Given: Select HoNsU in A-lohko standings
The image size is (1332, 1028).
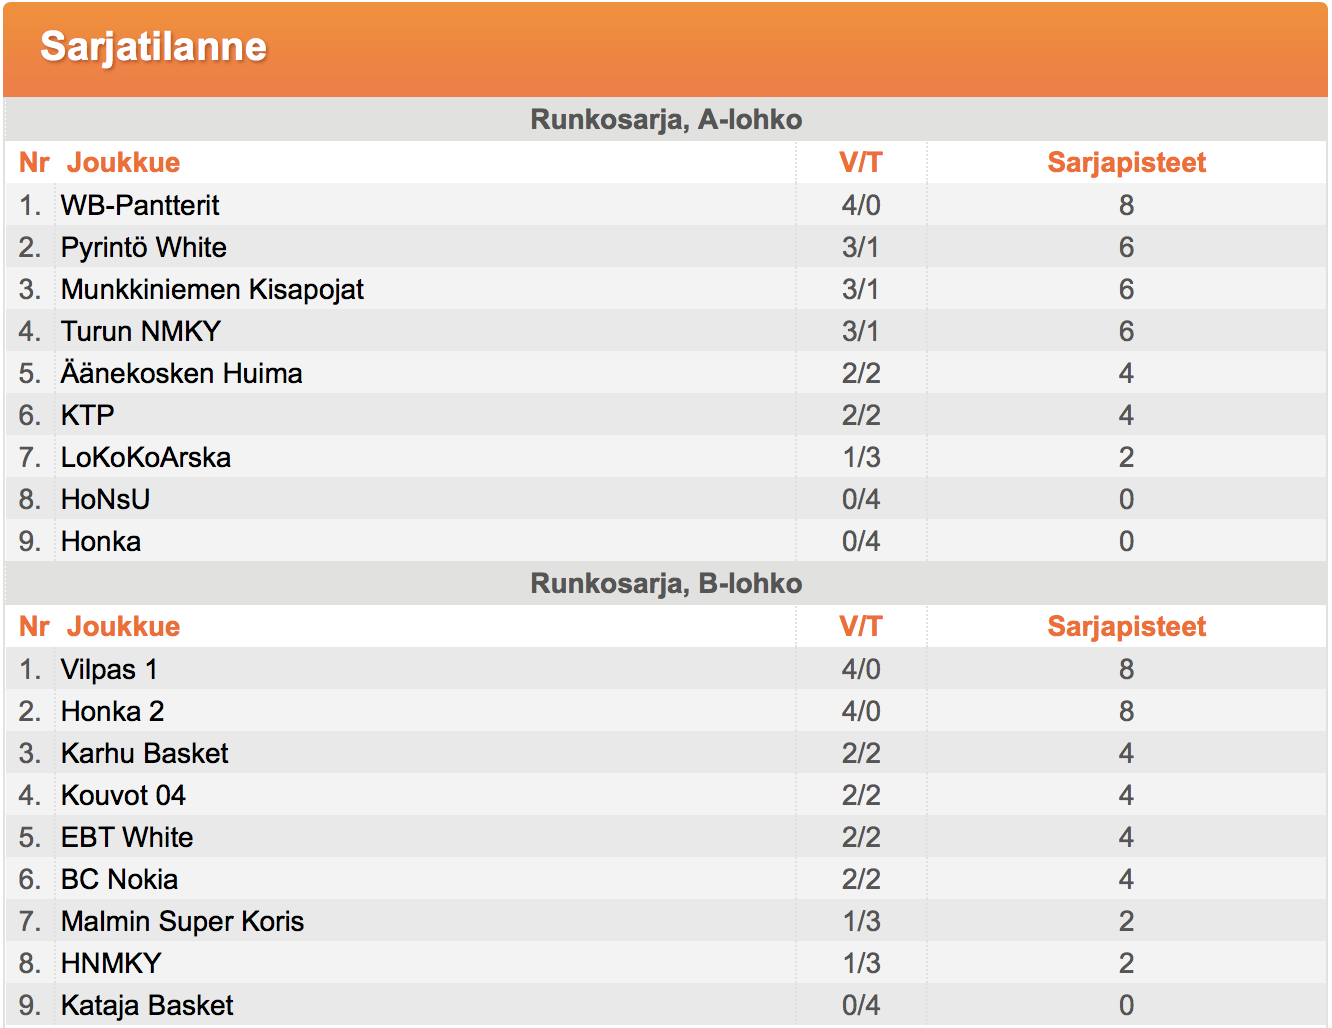Looking at the screenshot, I should 105,499.
